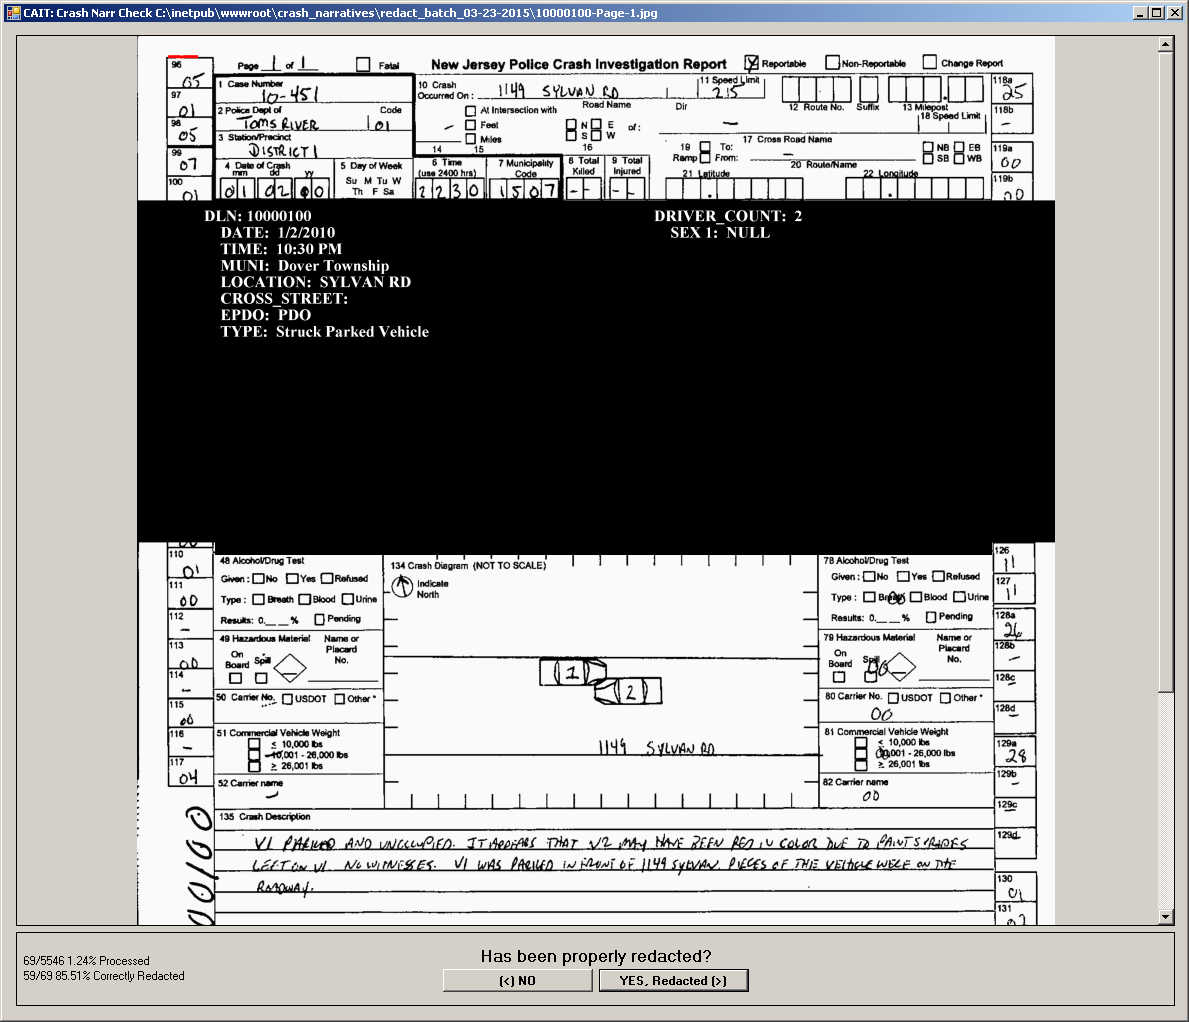This screenshot has height=1022, width=1189.
Task: Click the 'TYPE: Struck Parked Vehicle' text
Action: coord(325,331)
